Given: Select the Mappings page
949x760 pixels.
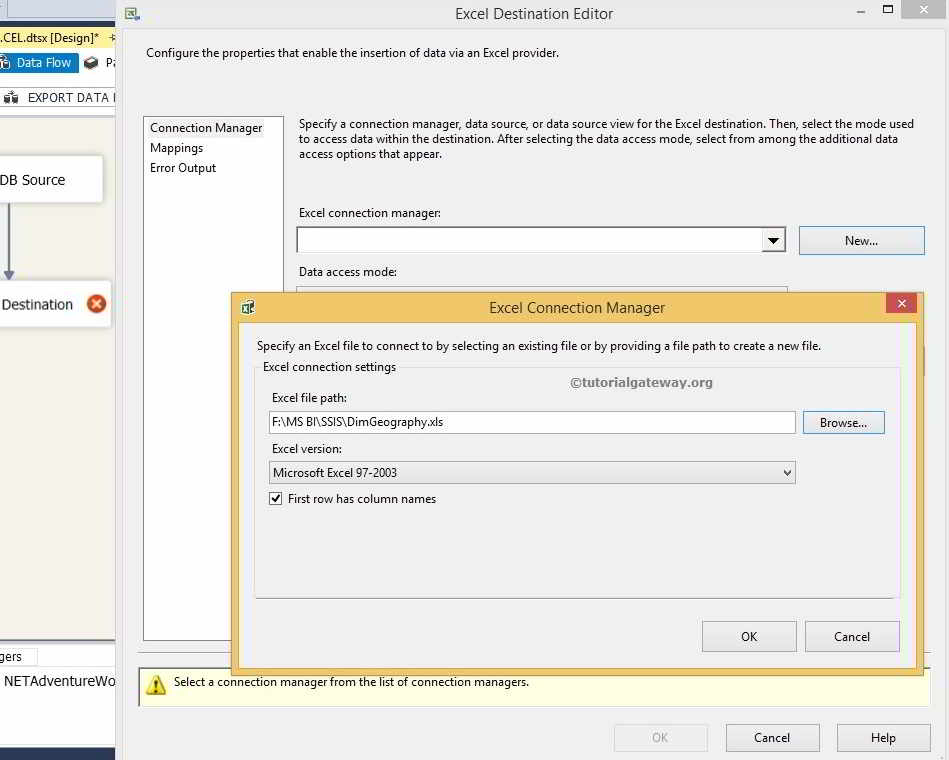Looking at the screenshot, I should 177,148.
